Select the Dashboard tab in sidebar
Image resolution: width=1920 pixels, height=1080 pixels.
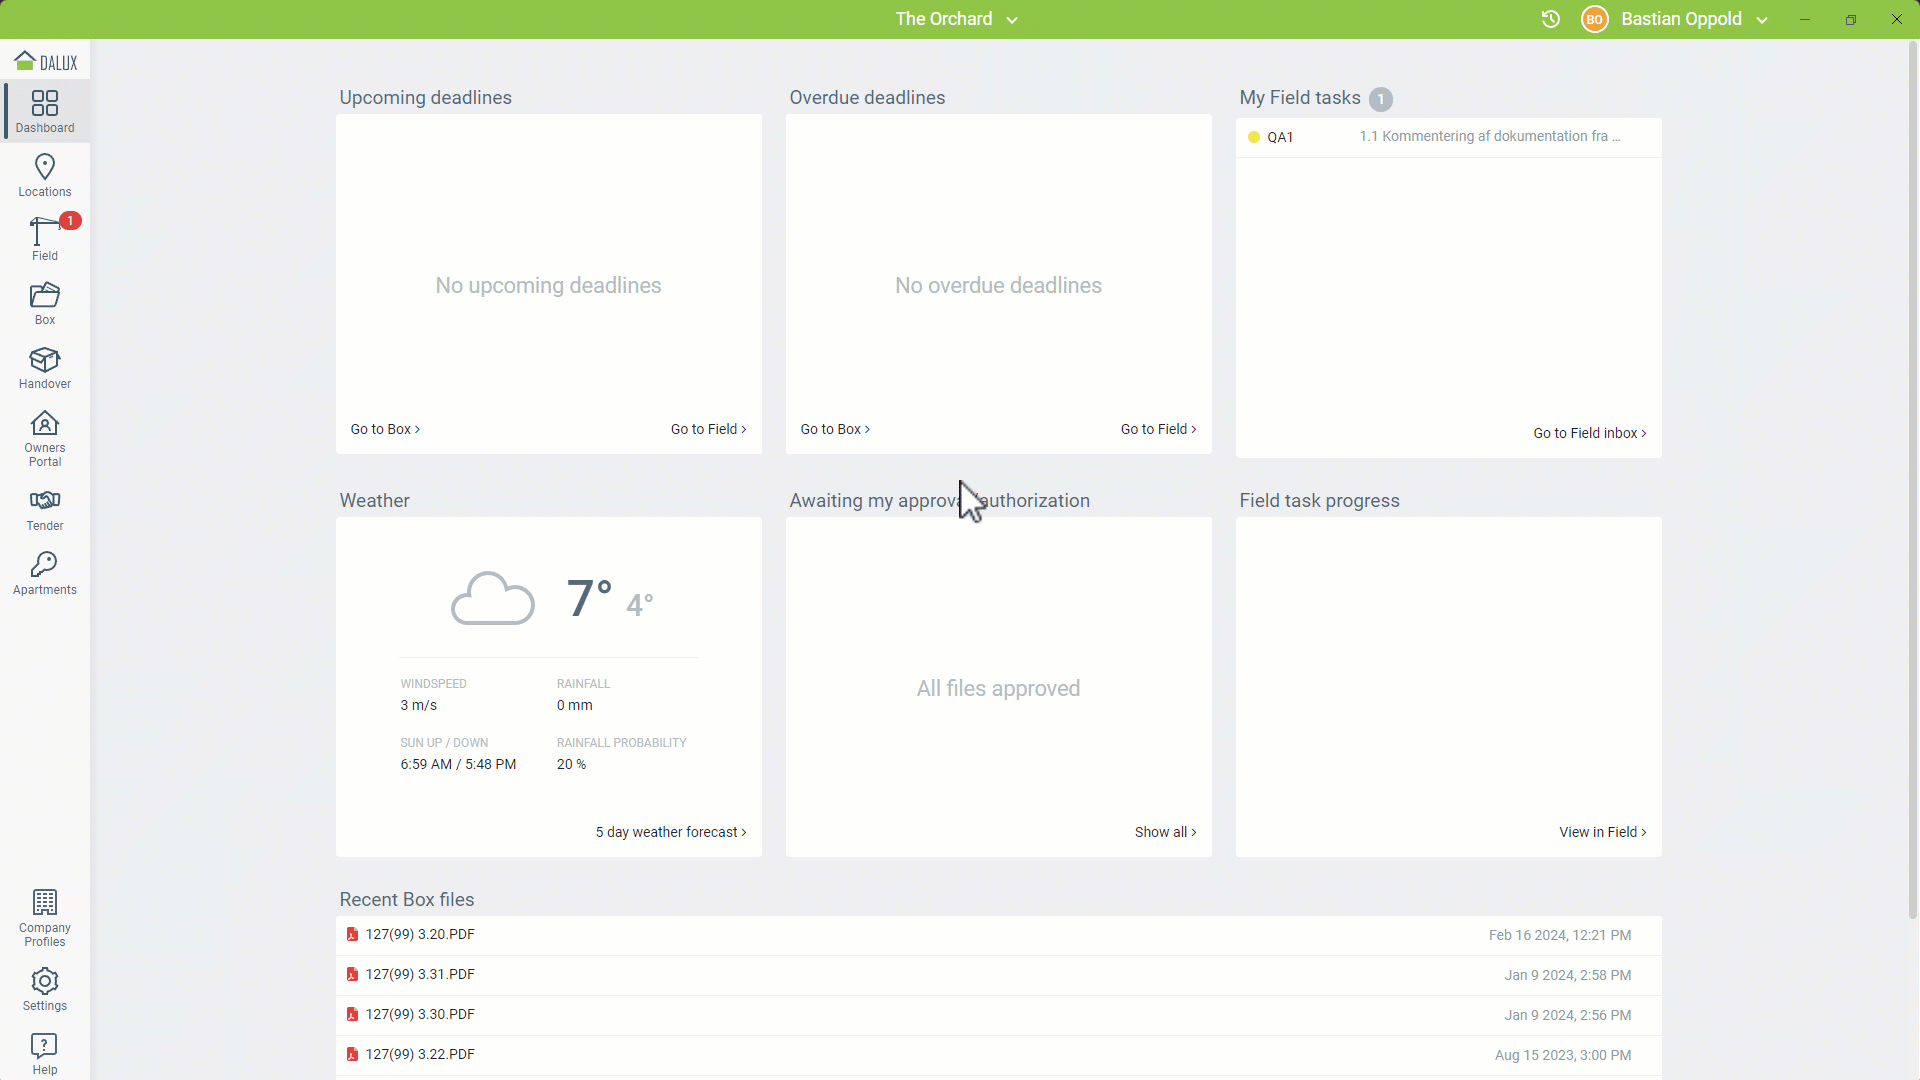click(45, 111)
